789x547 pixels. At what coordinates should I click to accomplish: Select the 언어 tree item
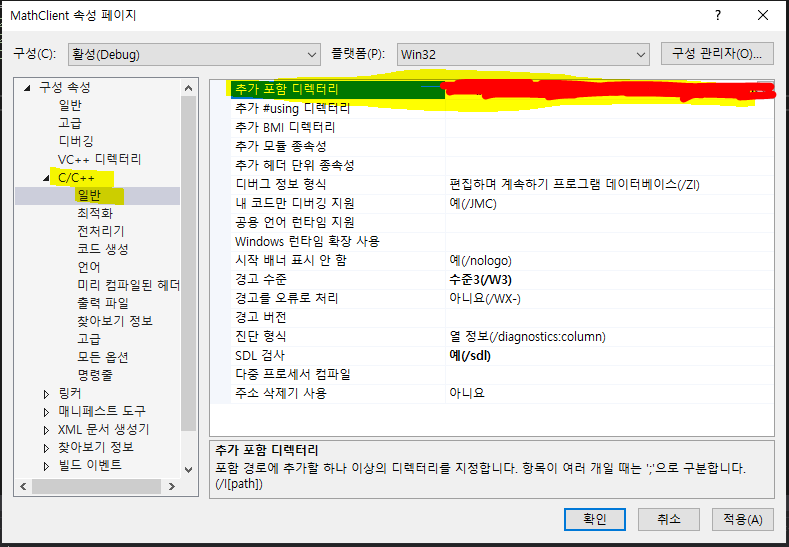point(89,267)
